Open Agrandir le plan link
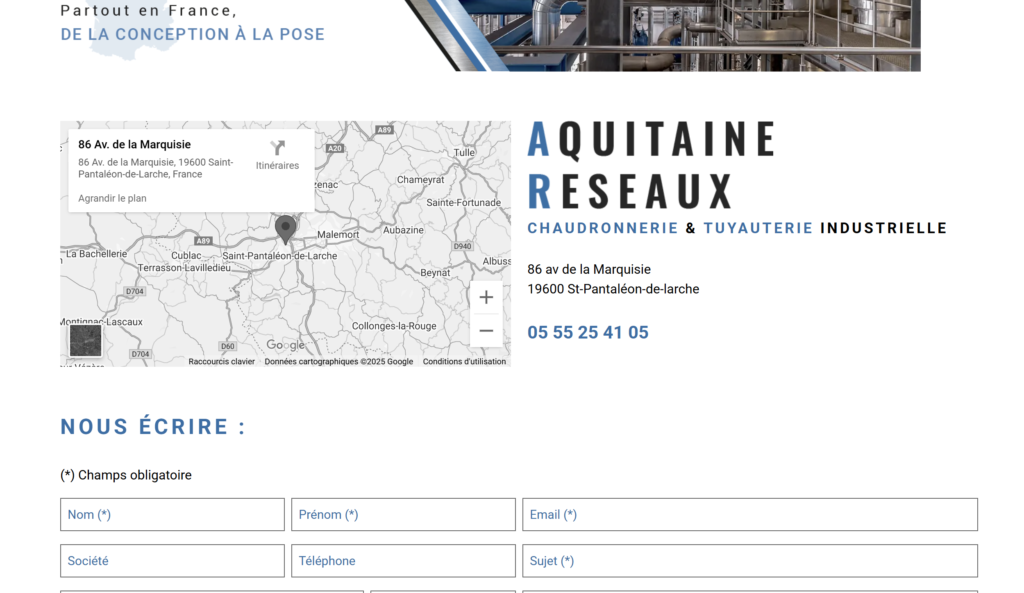This screenshot has height=593, width=1024. pos(112,198)
